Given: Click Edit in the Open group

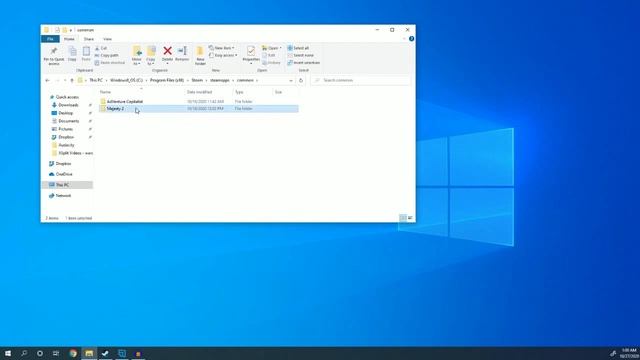Looking at the screenshot, I should pos(269,55).
